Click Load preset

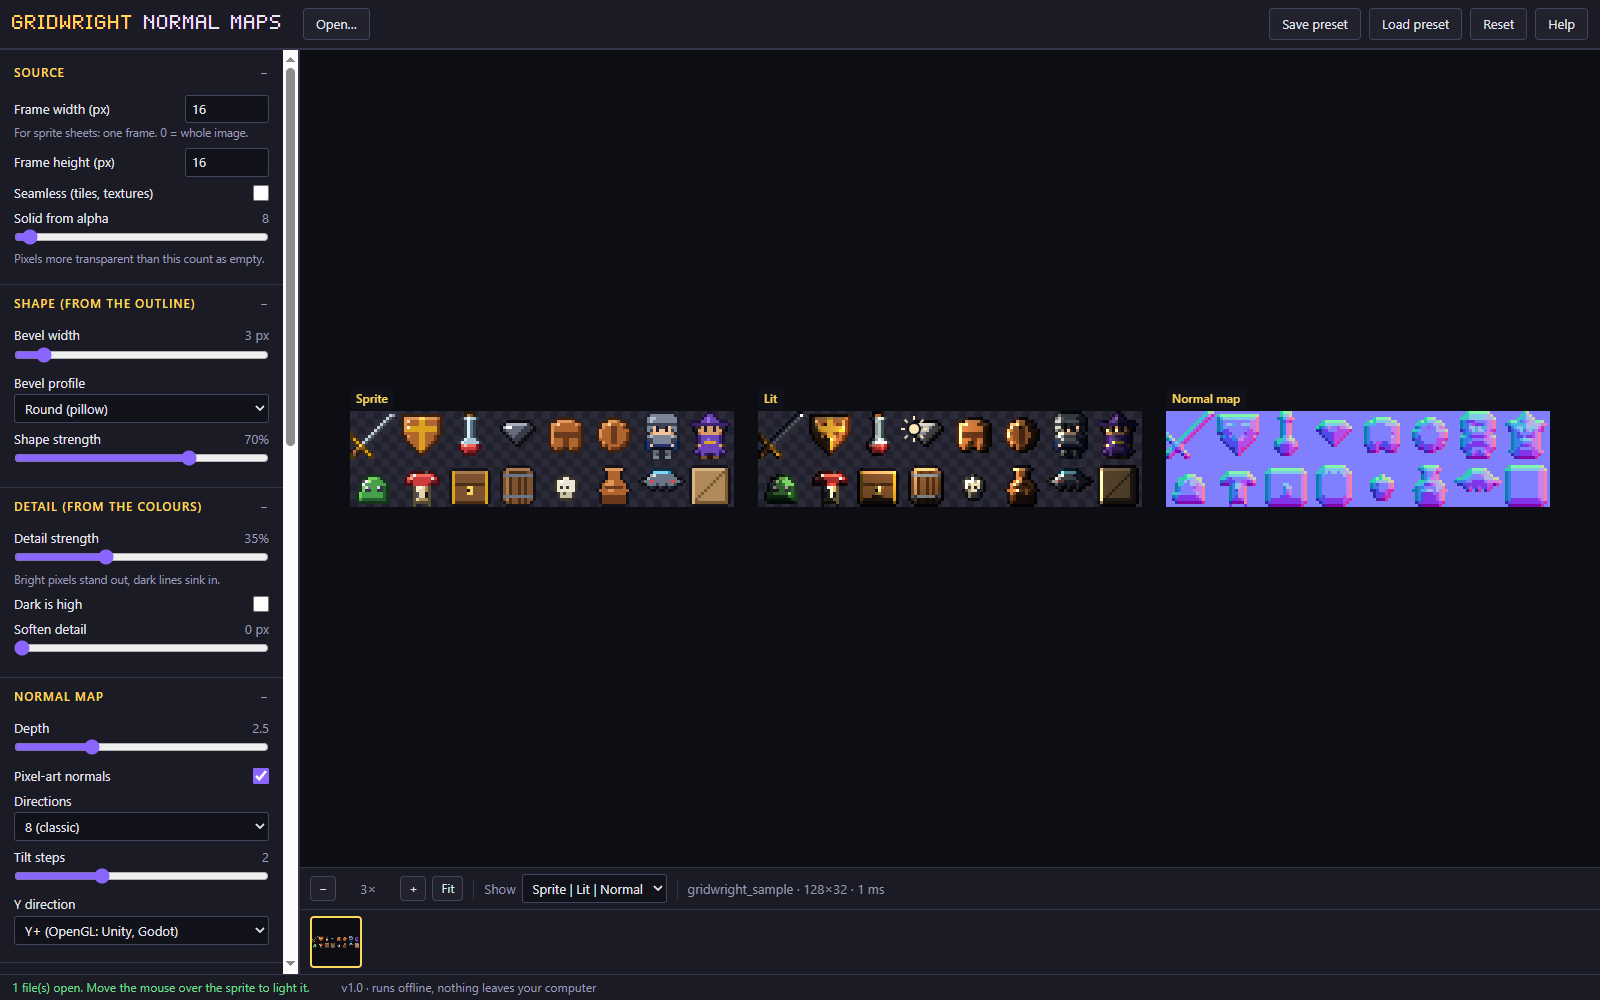point(1415,24)
